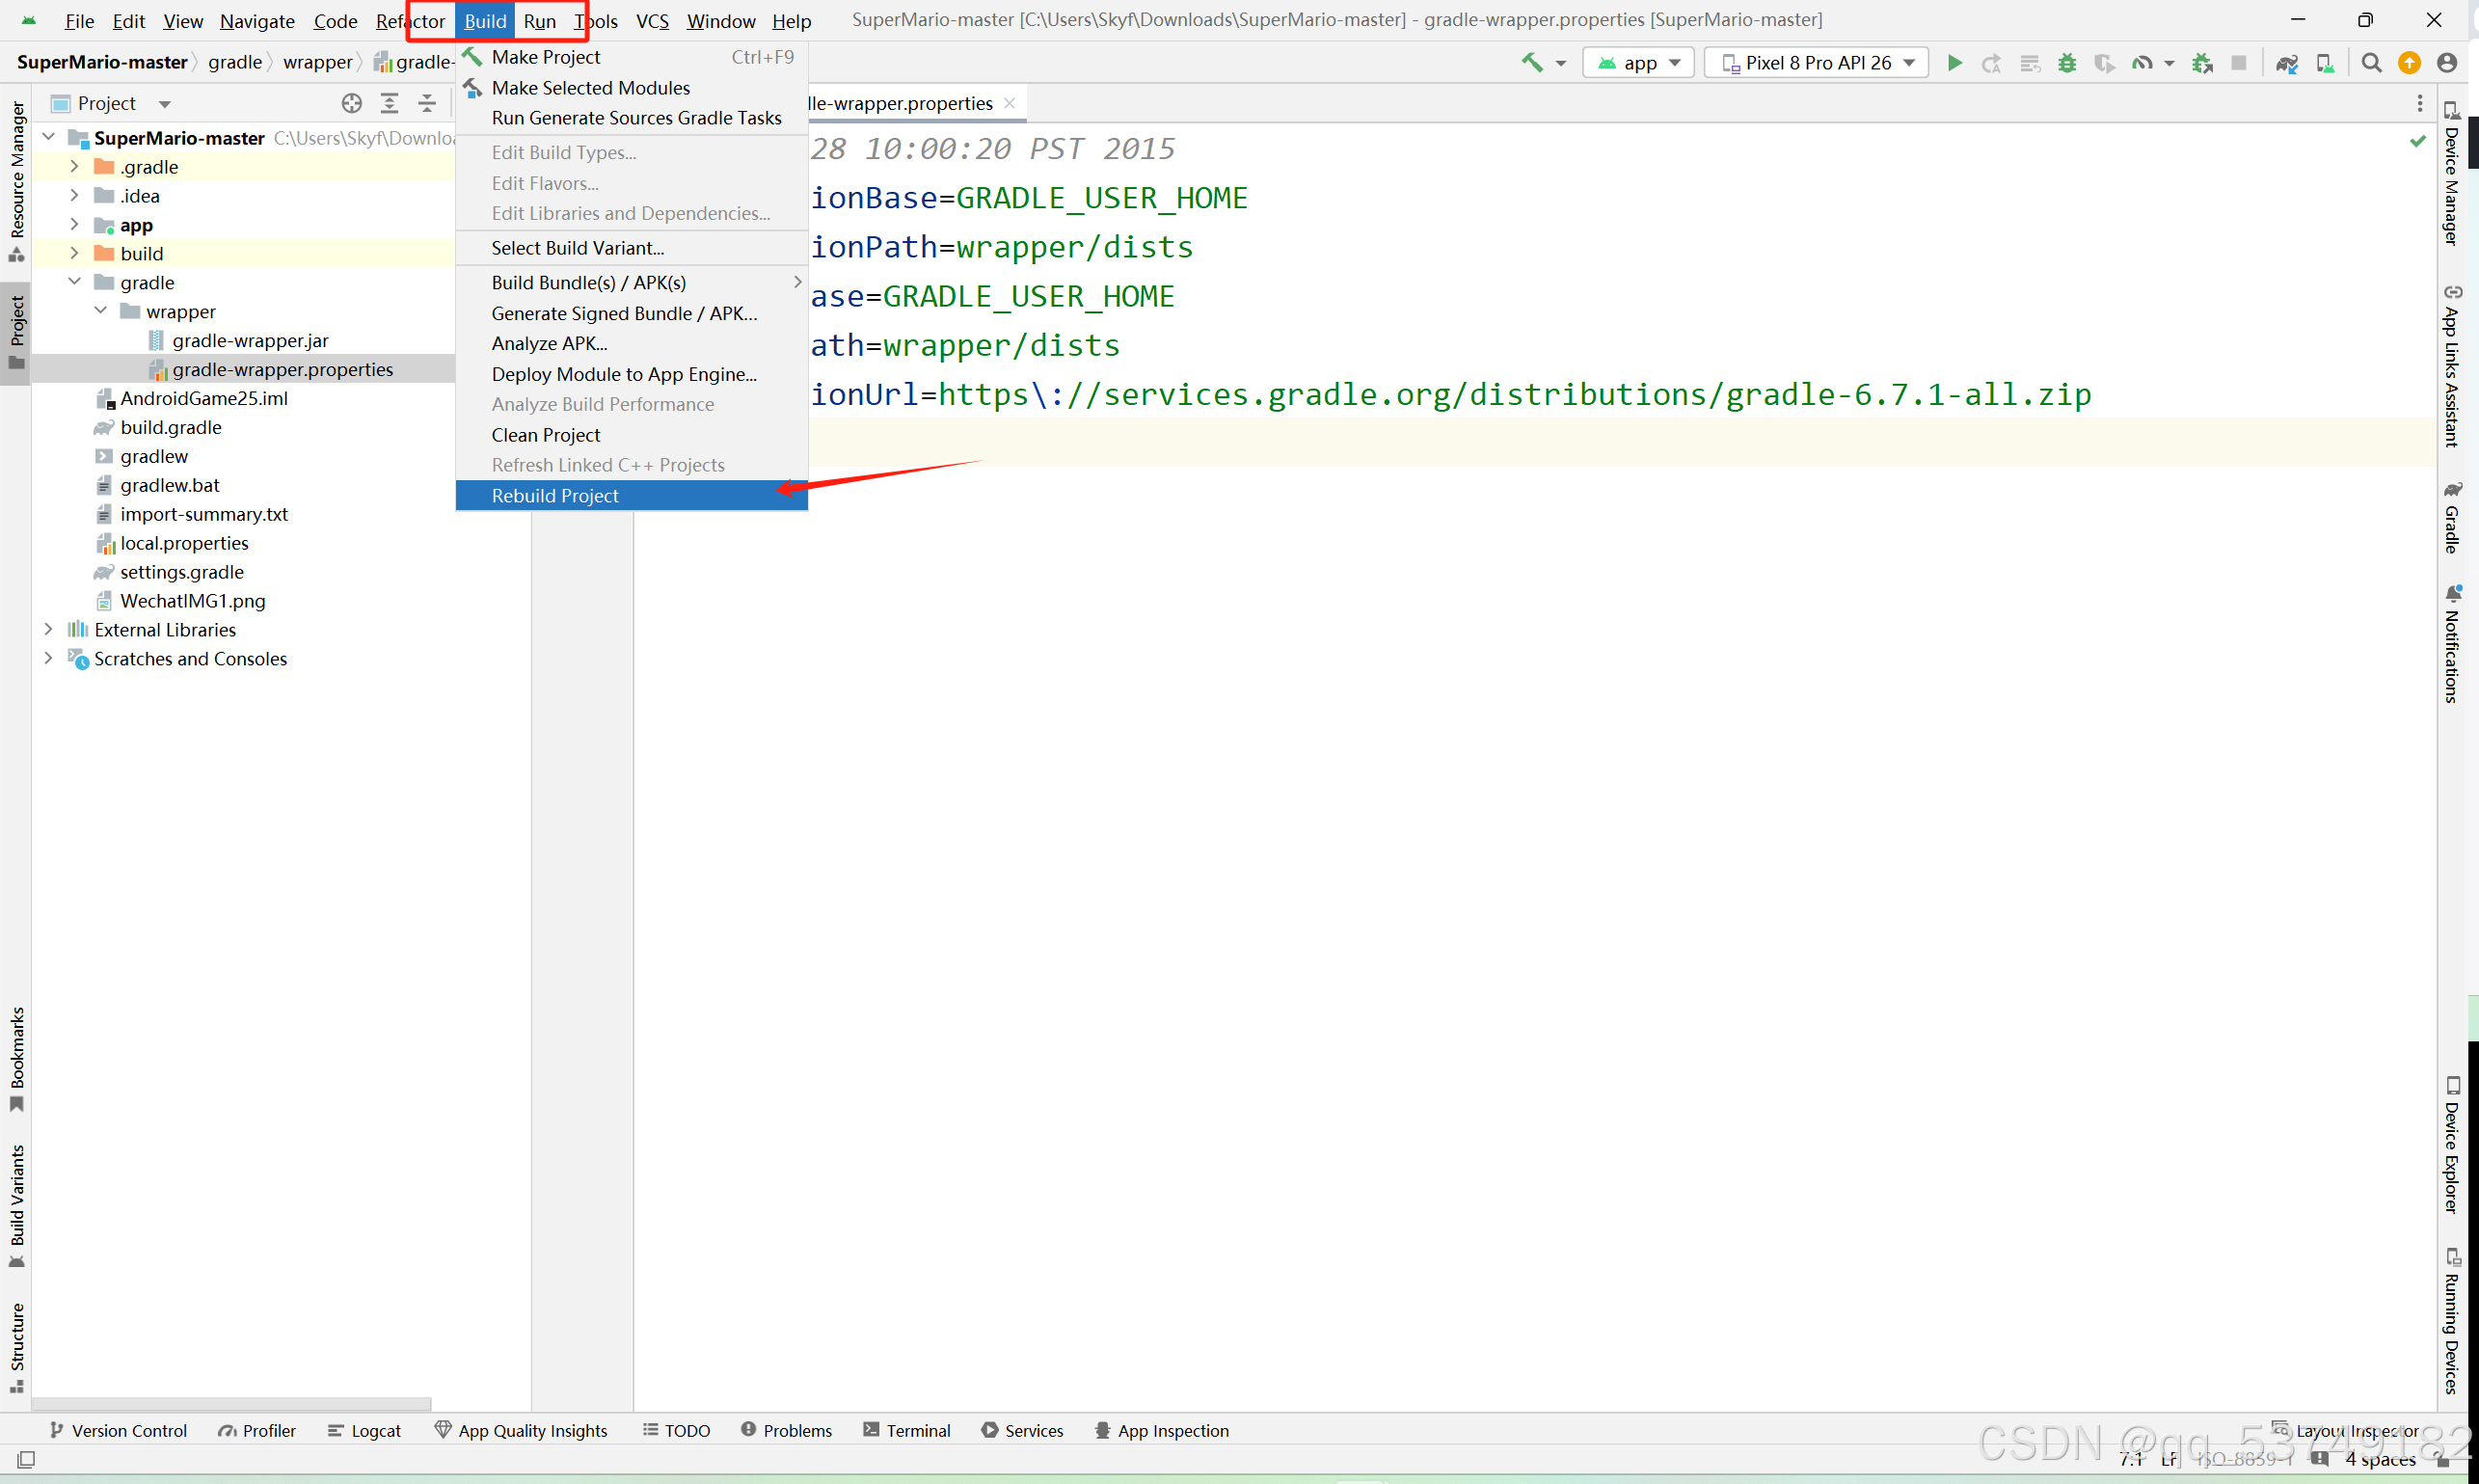Open the Pixel 8 Pro API 26 dropdown
The height and width of the screenshot is (1484, 2479).
1816,63
